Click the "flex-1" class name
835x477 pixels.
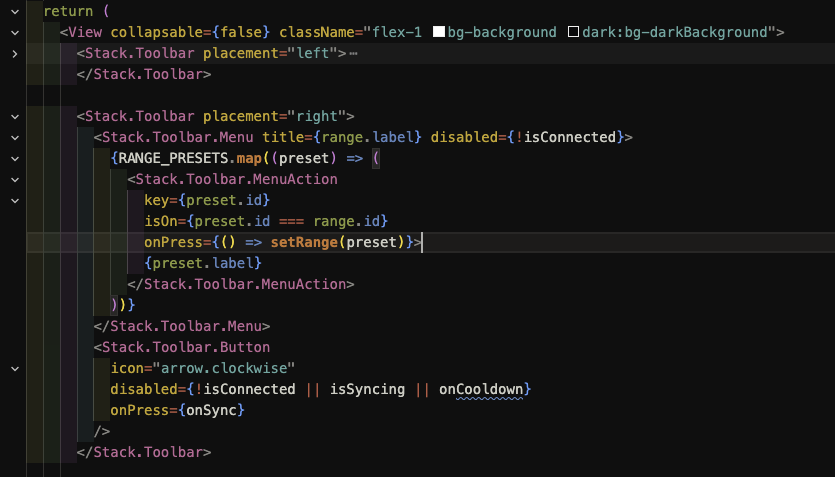point(397,32)
